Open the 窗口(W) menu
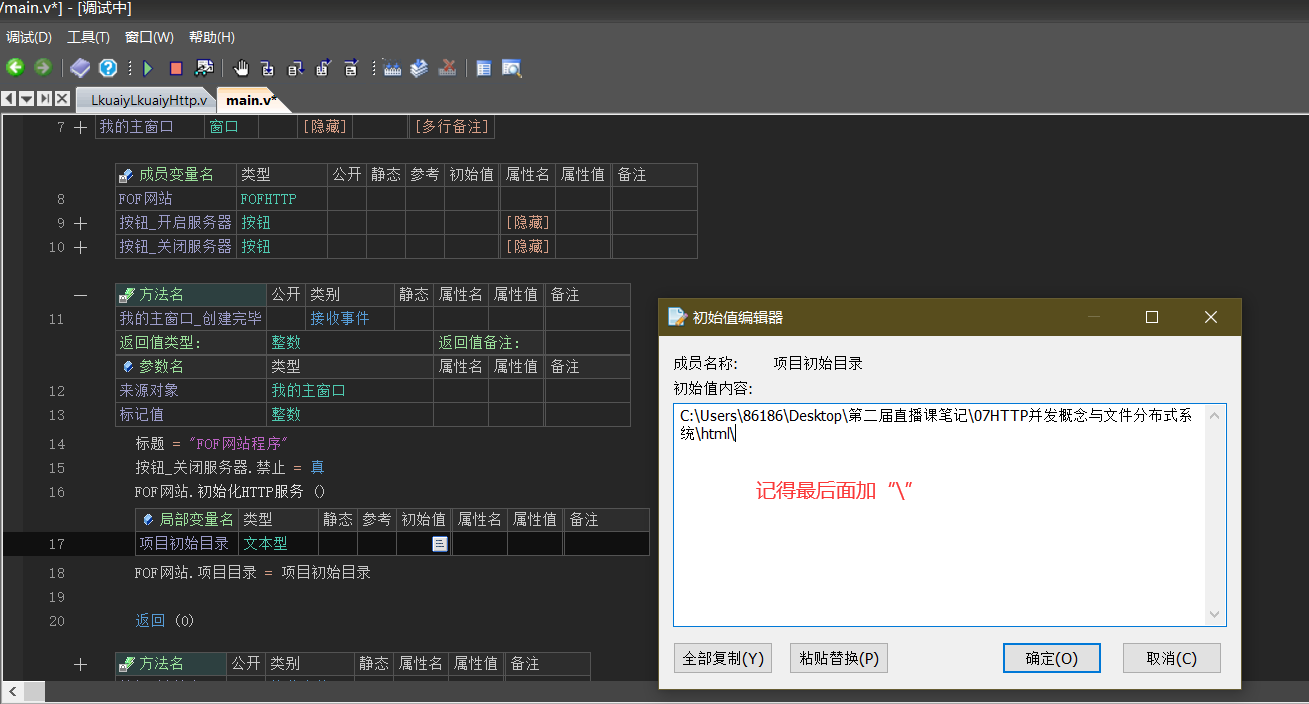This screenshot has width=1309, height=704. (149, 37)
